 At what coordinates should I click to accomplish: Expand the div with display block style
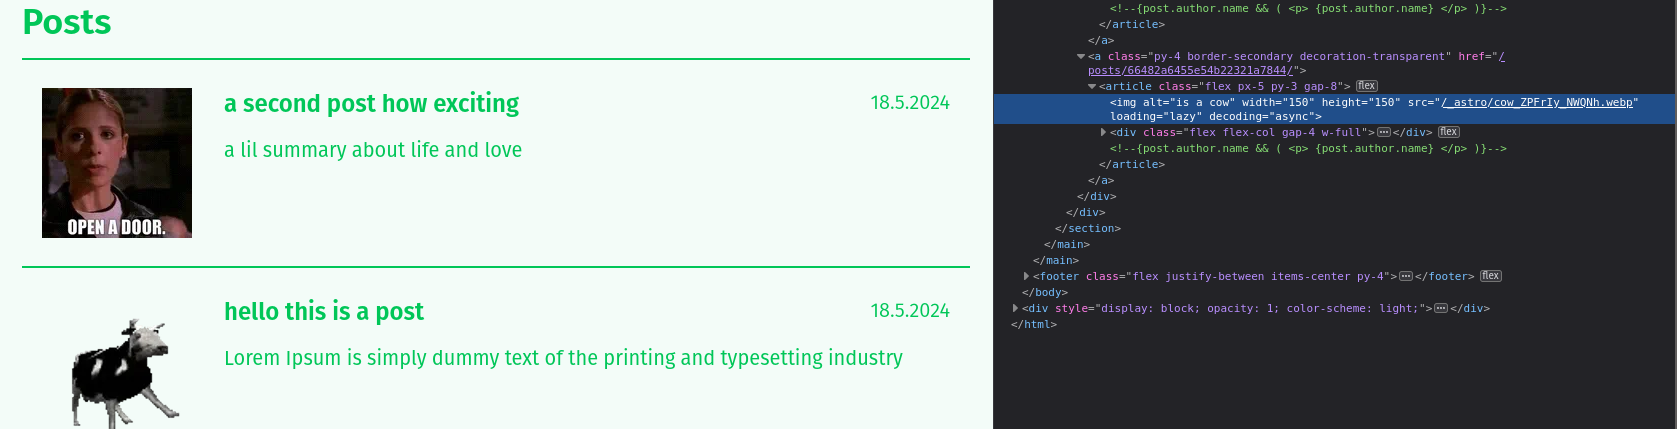click(x=1015, y=308)
